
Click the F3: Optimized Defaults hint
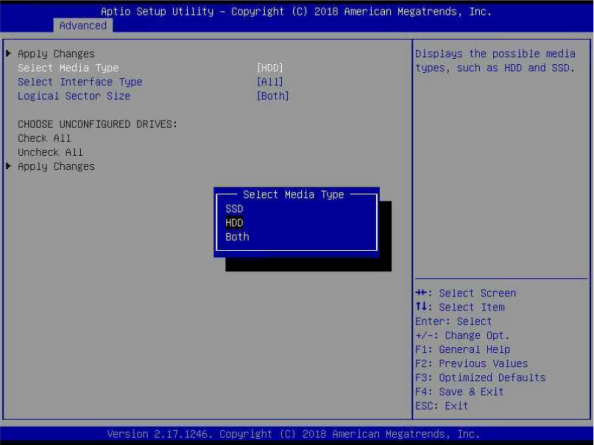(480, 378)
